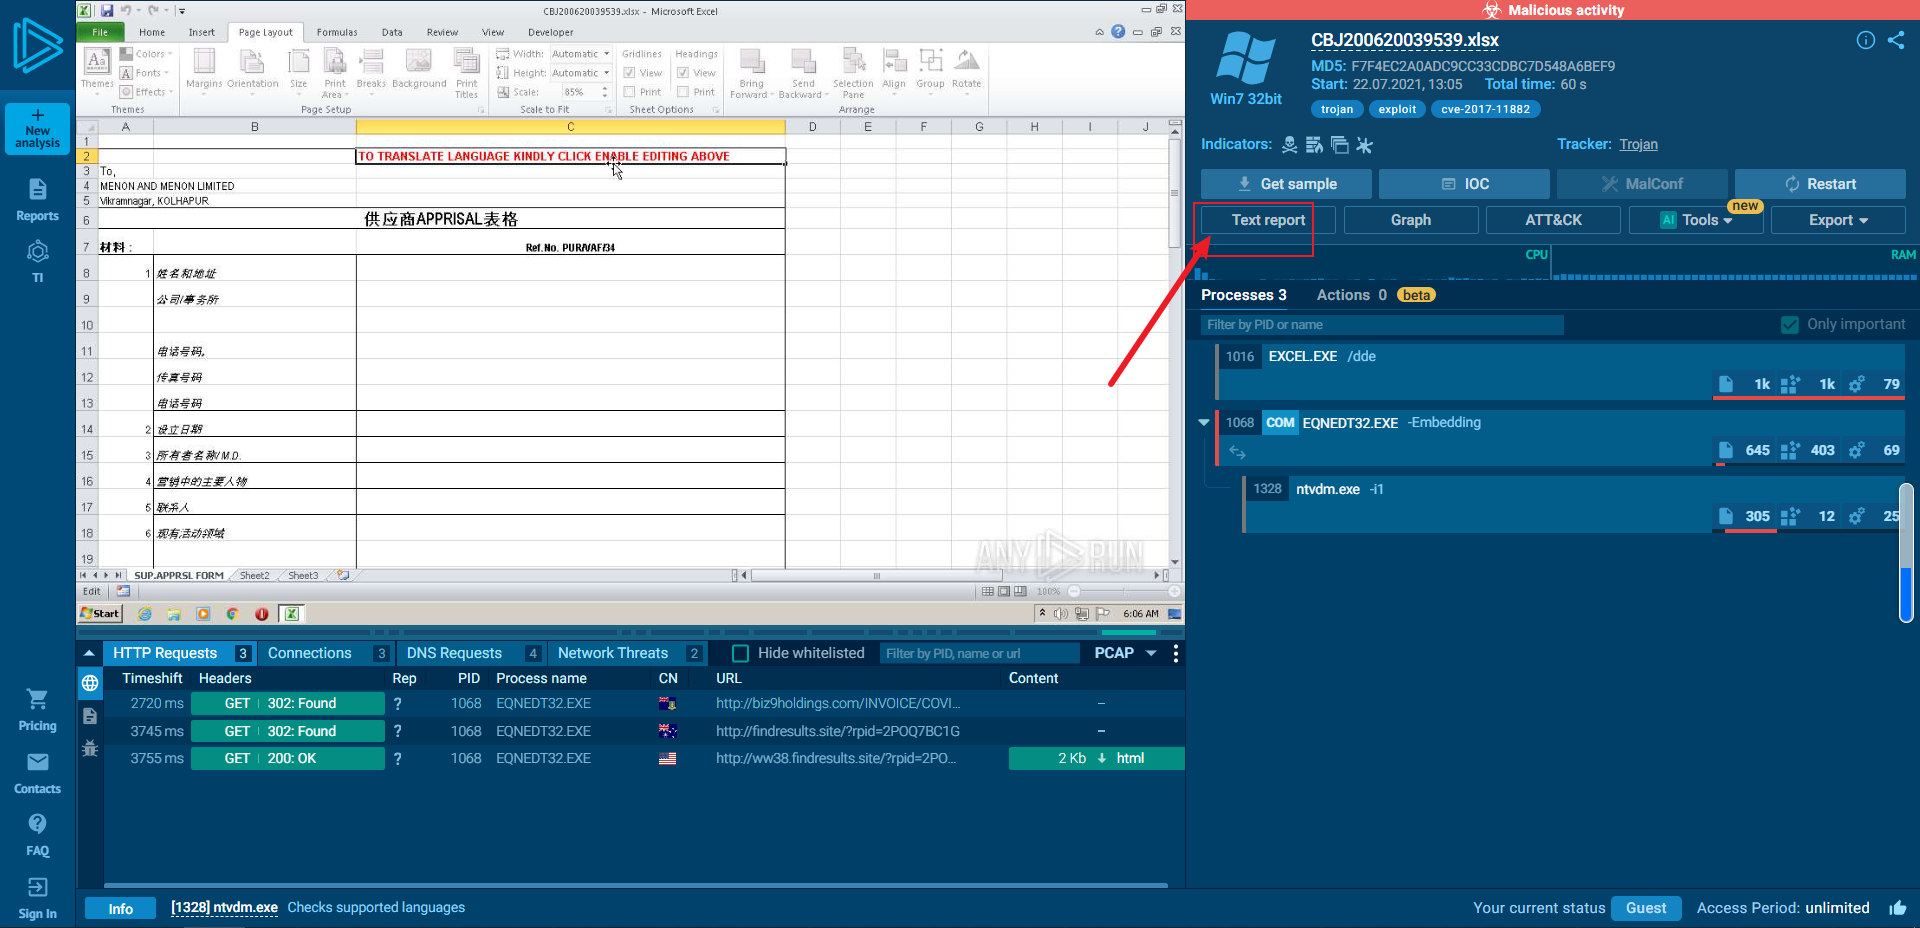Switch to the Network Threats tab
Viewport: 1920px width, 928px height.
click(x=628, y=653)
